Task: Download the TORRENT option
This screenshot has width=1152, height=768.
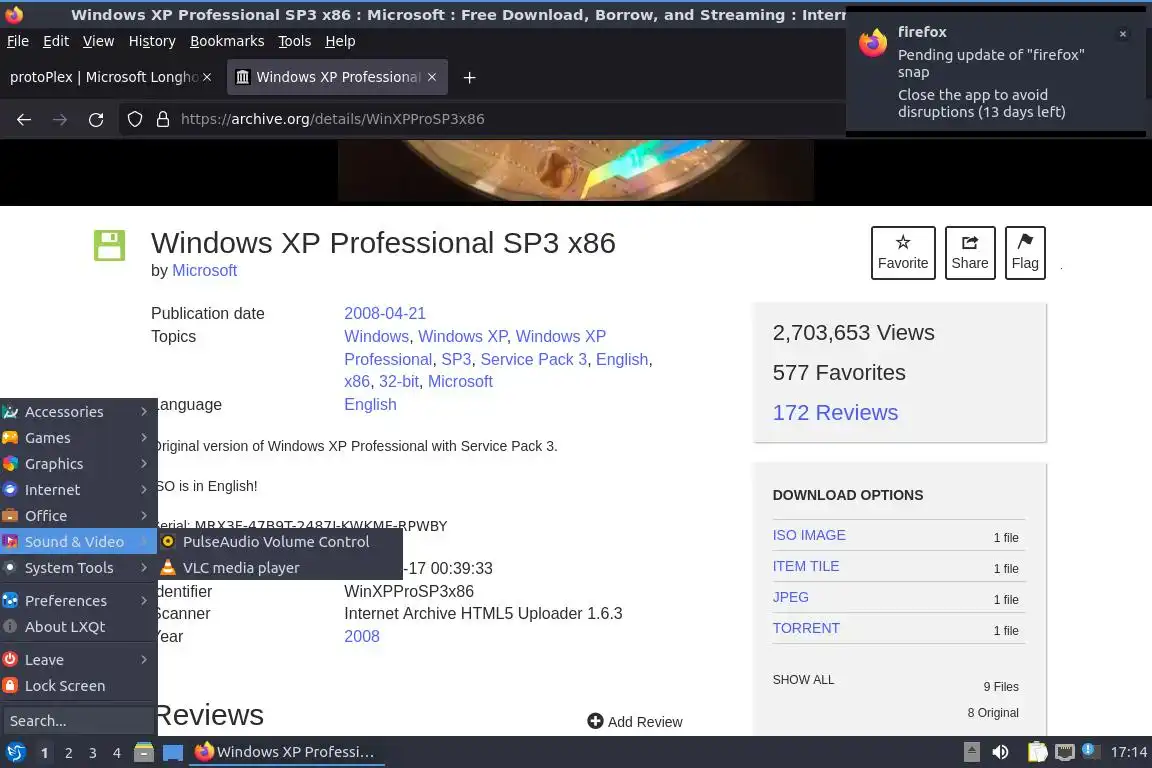Action: pos(806,628)
